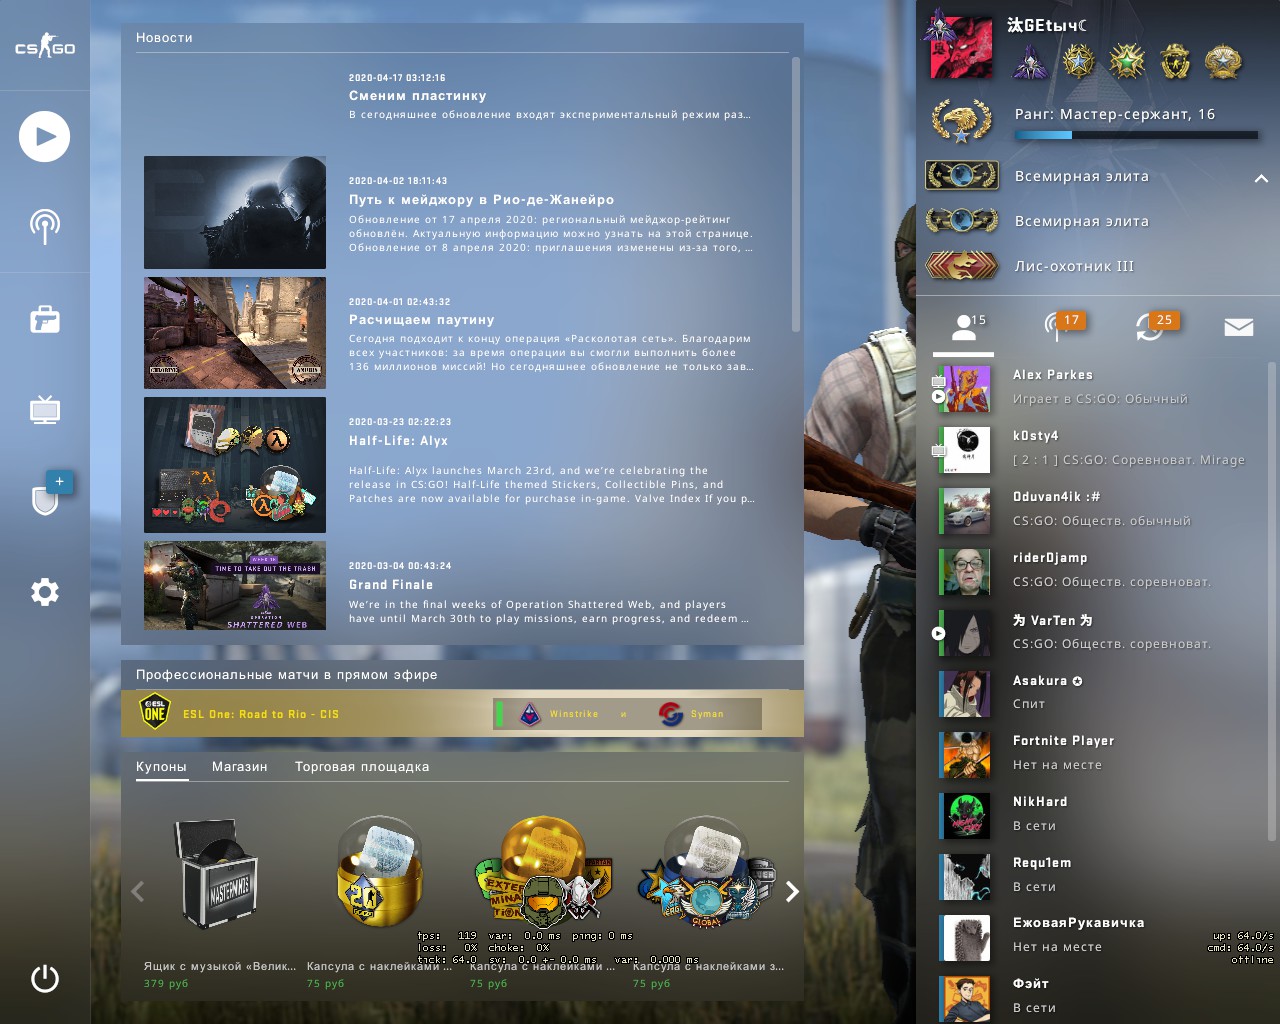
Task: Click the CS:GO logo in the sidebar
Action: [x=45, y=46]
